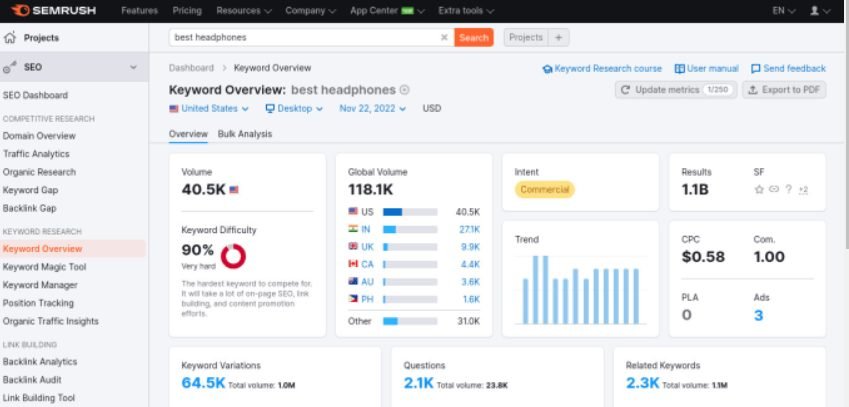849x407 pixels.
Task: Open the App Center dropdown
Action: (x=387, y=10)
